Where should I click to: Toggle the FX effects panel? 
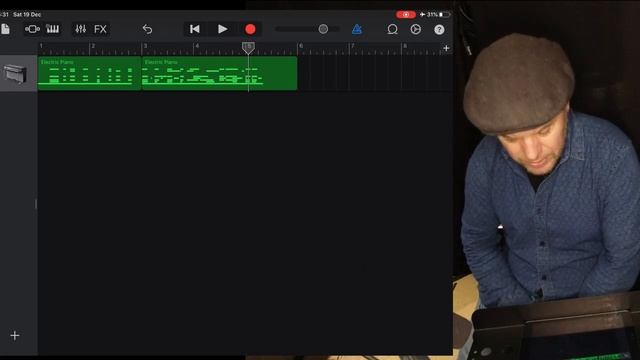pos(100,29)
